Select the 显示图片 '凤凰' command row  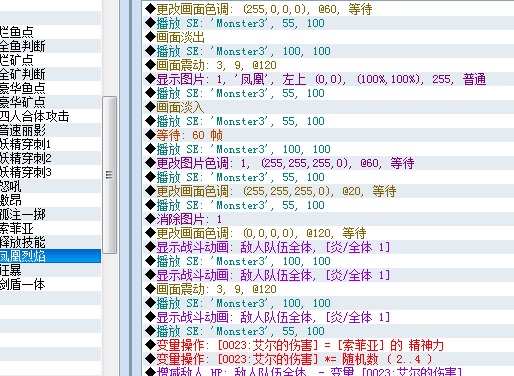point(328,79)
